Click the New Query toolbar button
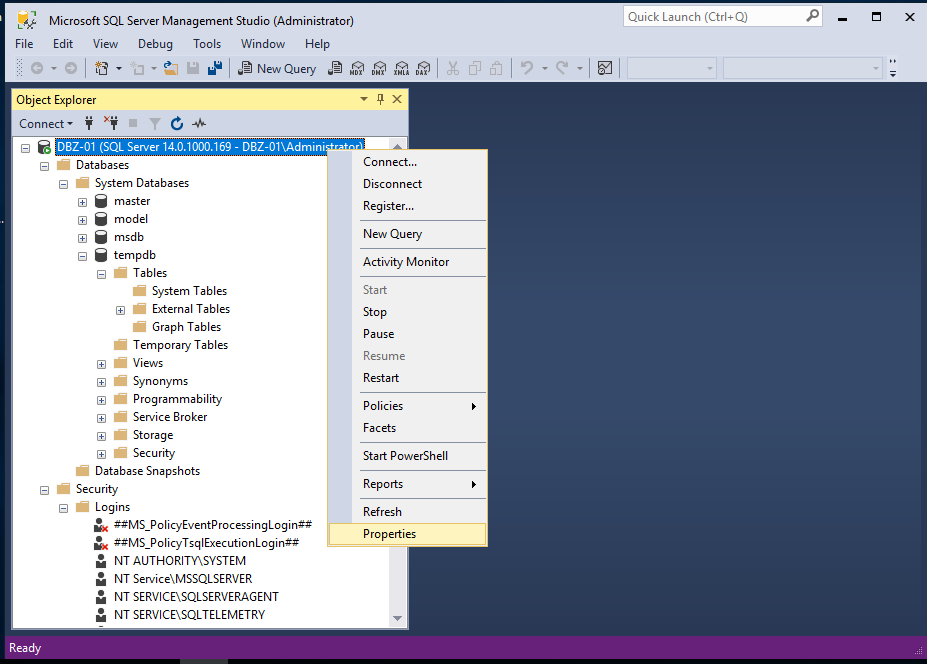This screenshot has height=664, width=927. coord(277,69)
